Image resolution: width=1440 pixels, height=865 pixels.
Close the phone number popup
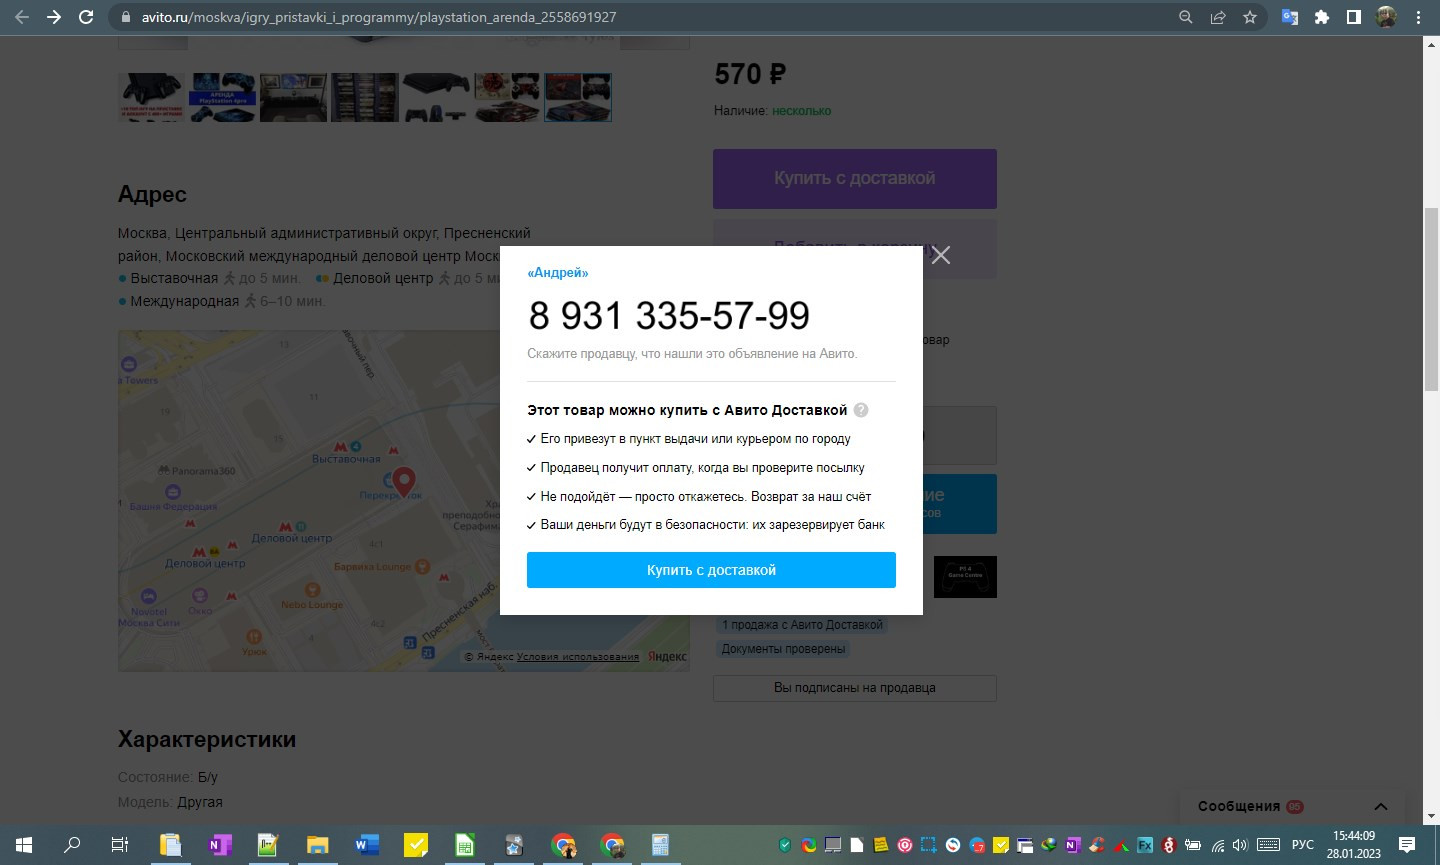pos(940,255)
